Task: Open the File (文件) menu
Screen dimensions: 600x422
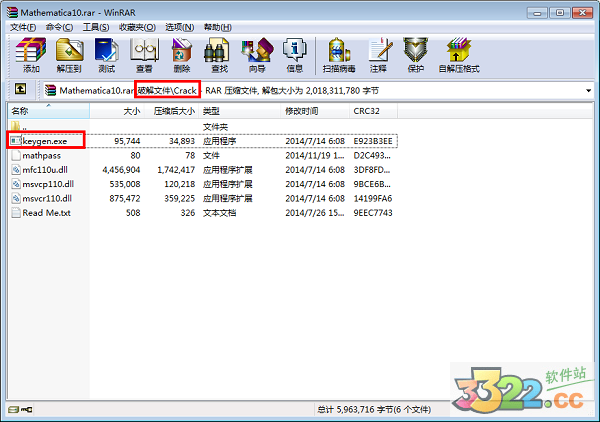Action: [x=23, y=27]
